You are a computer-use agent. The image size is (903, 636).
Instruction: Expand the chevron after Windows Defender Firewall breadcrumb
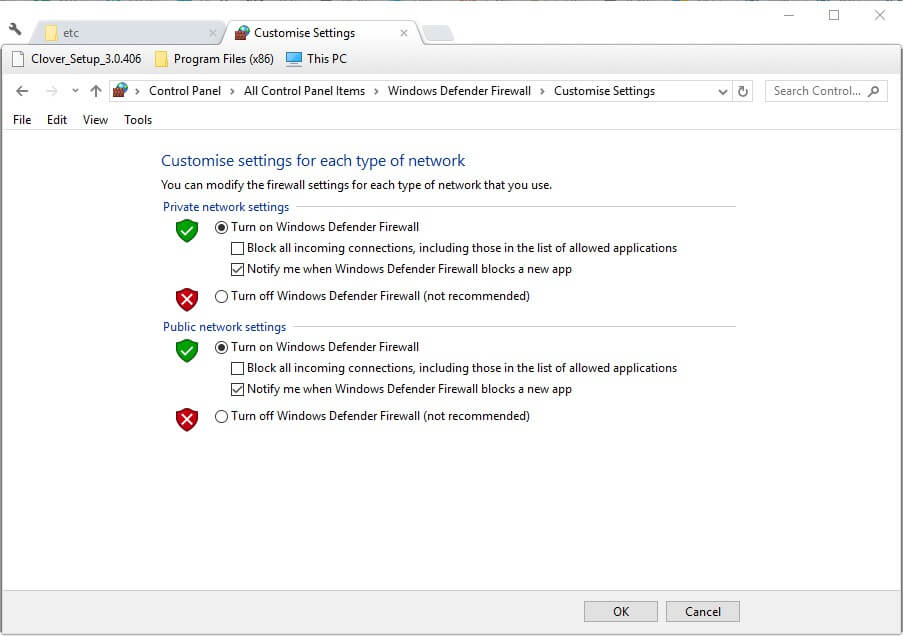point(542,91)
